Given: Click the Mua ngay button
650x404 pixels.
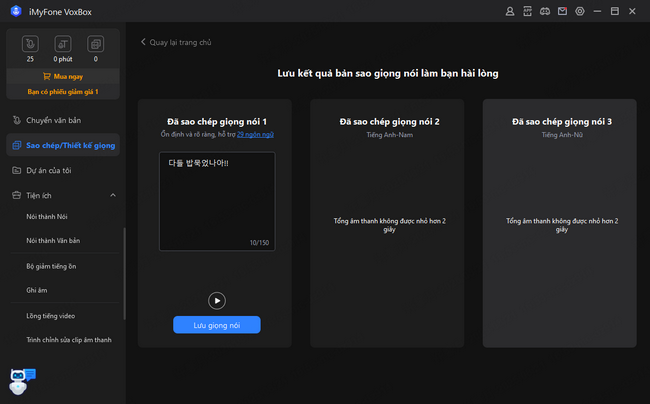Looking at the screenshot, I should pyautogui.click(x=63, y=76).
